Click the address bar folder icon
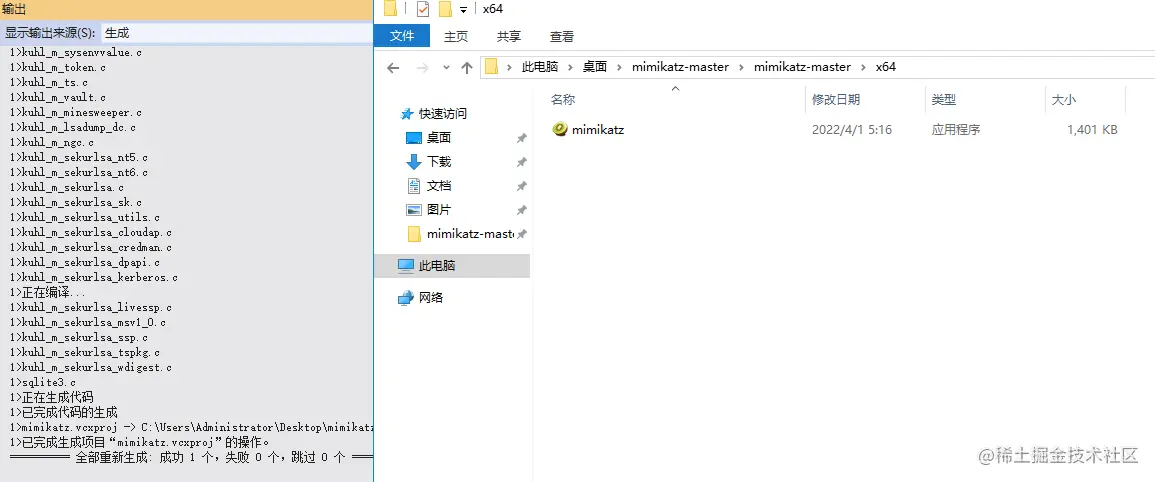The width and height of the screenshot is (1155, 482). [492, 67]
